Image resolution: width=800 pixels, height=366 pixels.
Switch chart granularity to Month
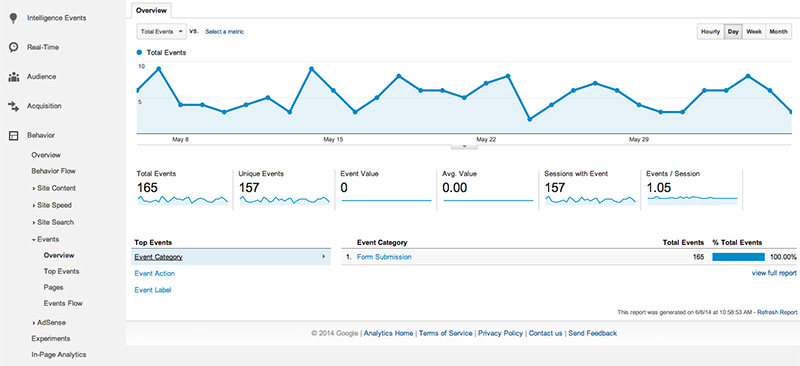(778, 32)
